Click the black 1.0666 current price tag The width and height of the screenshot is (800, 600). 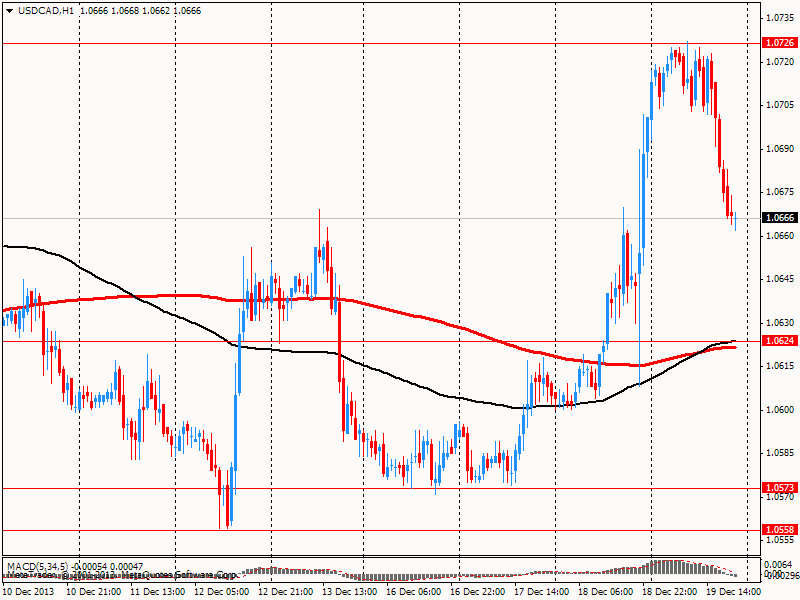pyautogui.click(x=780, y=218)
